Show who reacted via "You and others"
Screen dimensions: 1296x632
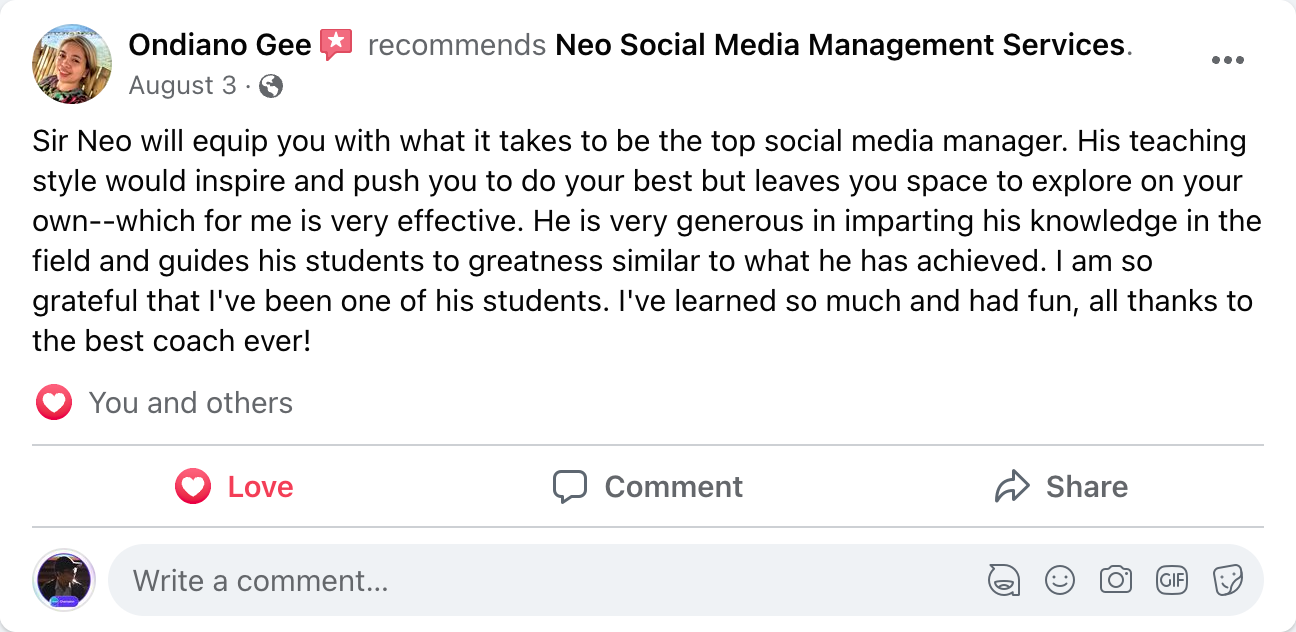tap(190, 403)
